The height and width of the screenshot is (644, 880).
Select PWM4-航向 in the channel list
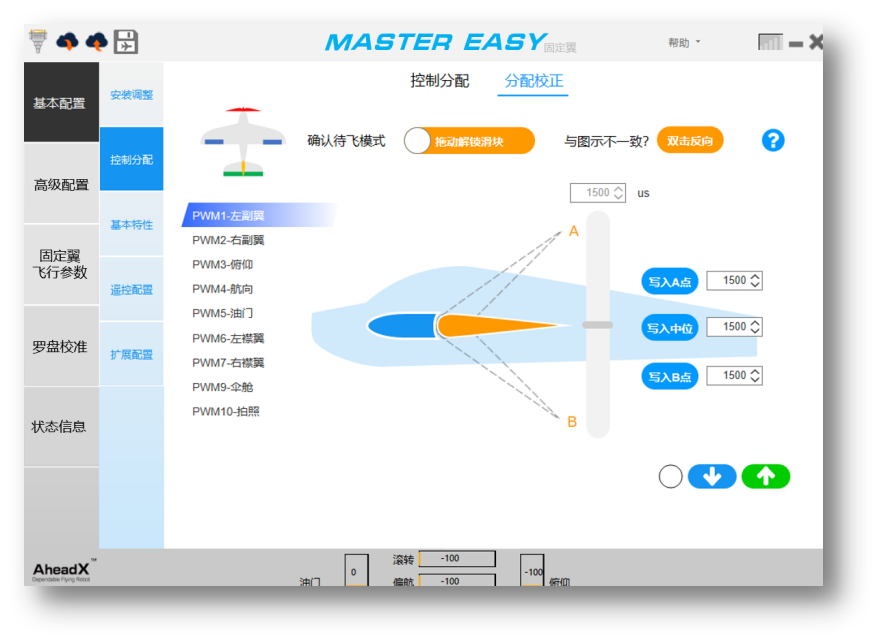pos(223,289)
